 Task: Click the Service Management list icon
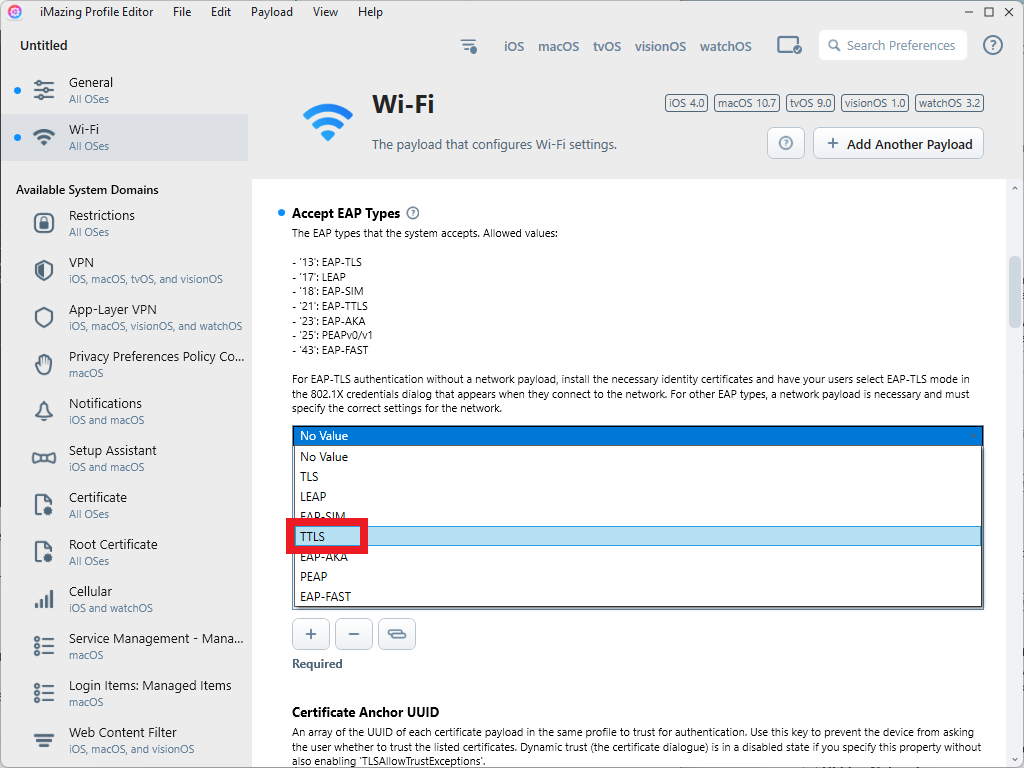point(44,647)
